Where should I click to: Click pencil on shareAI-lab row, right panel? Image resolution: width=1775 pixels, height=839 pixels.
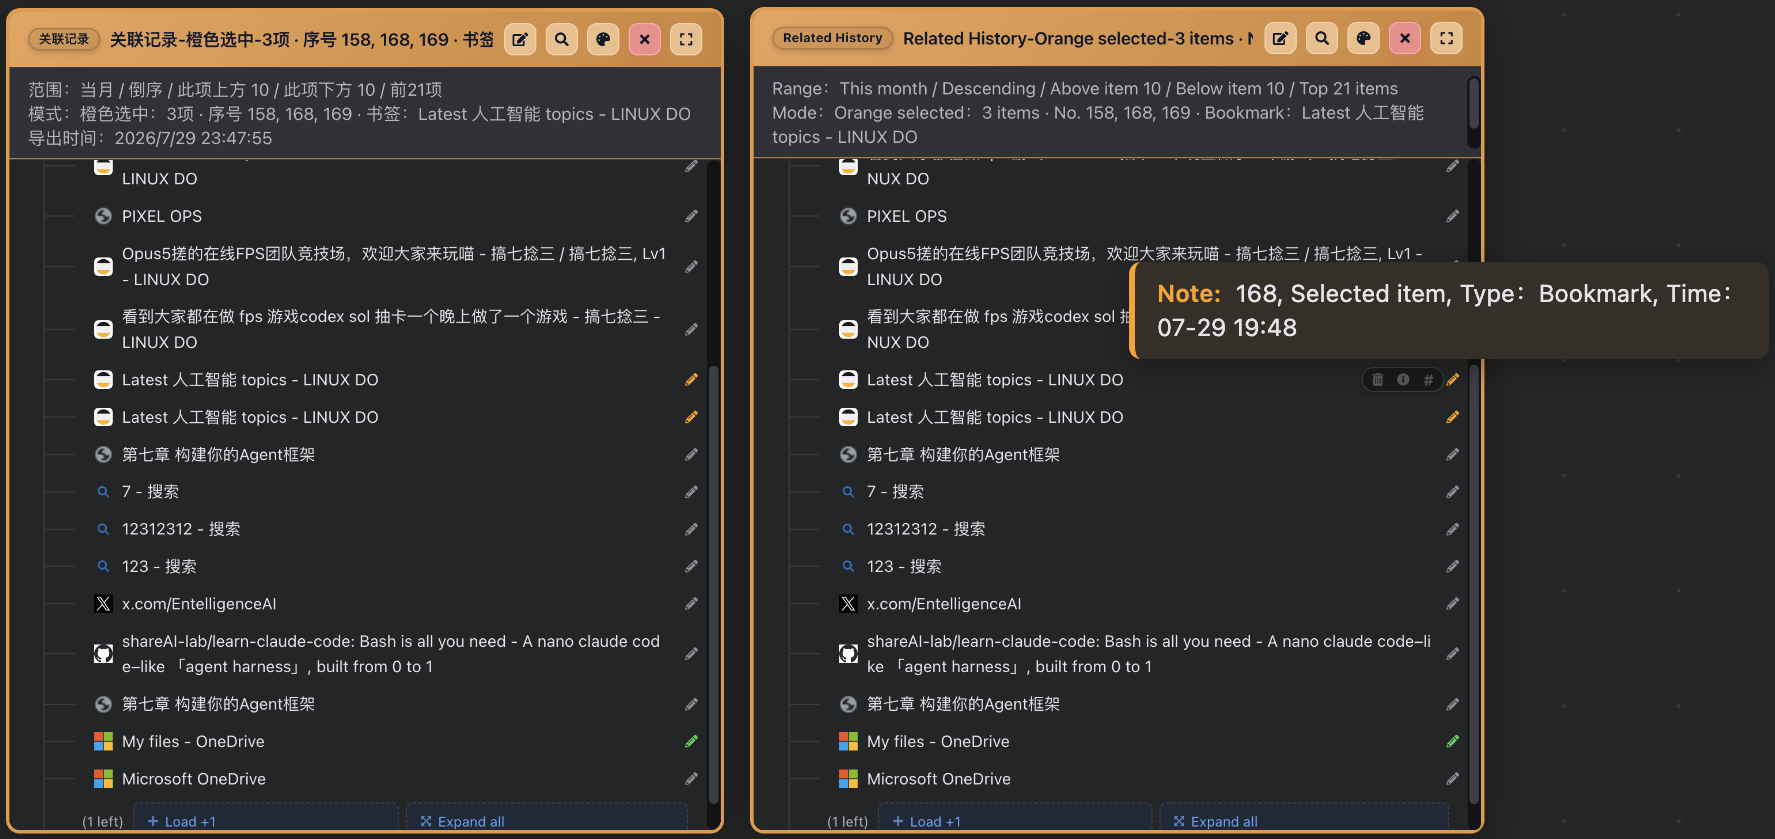(1453, 654)
